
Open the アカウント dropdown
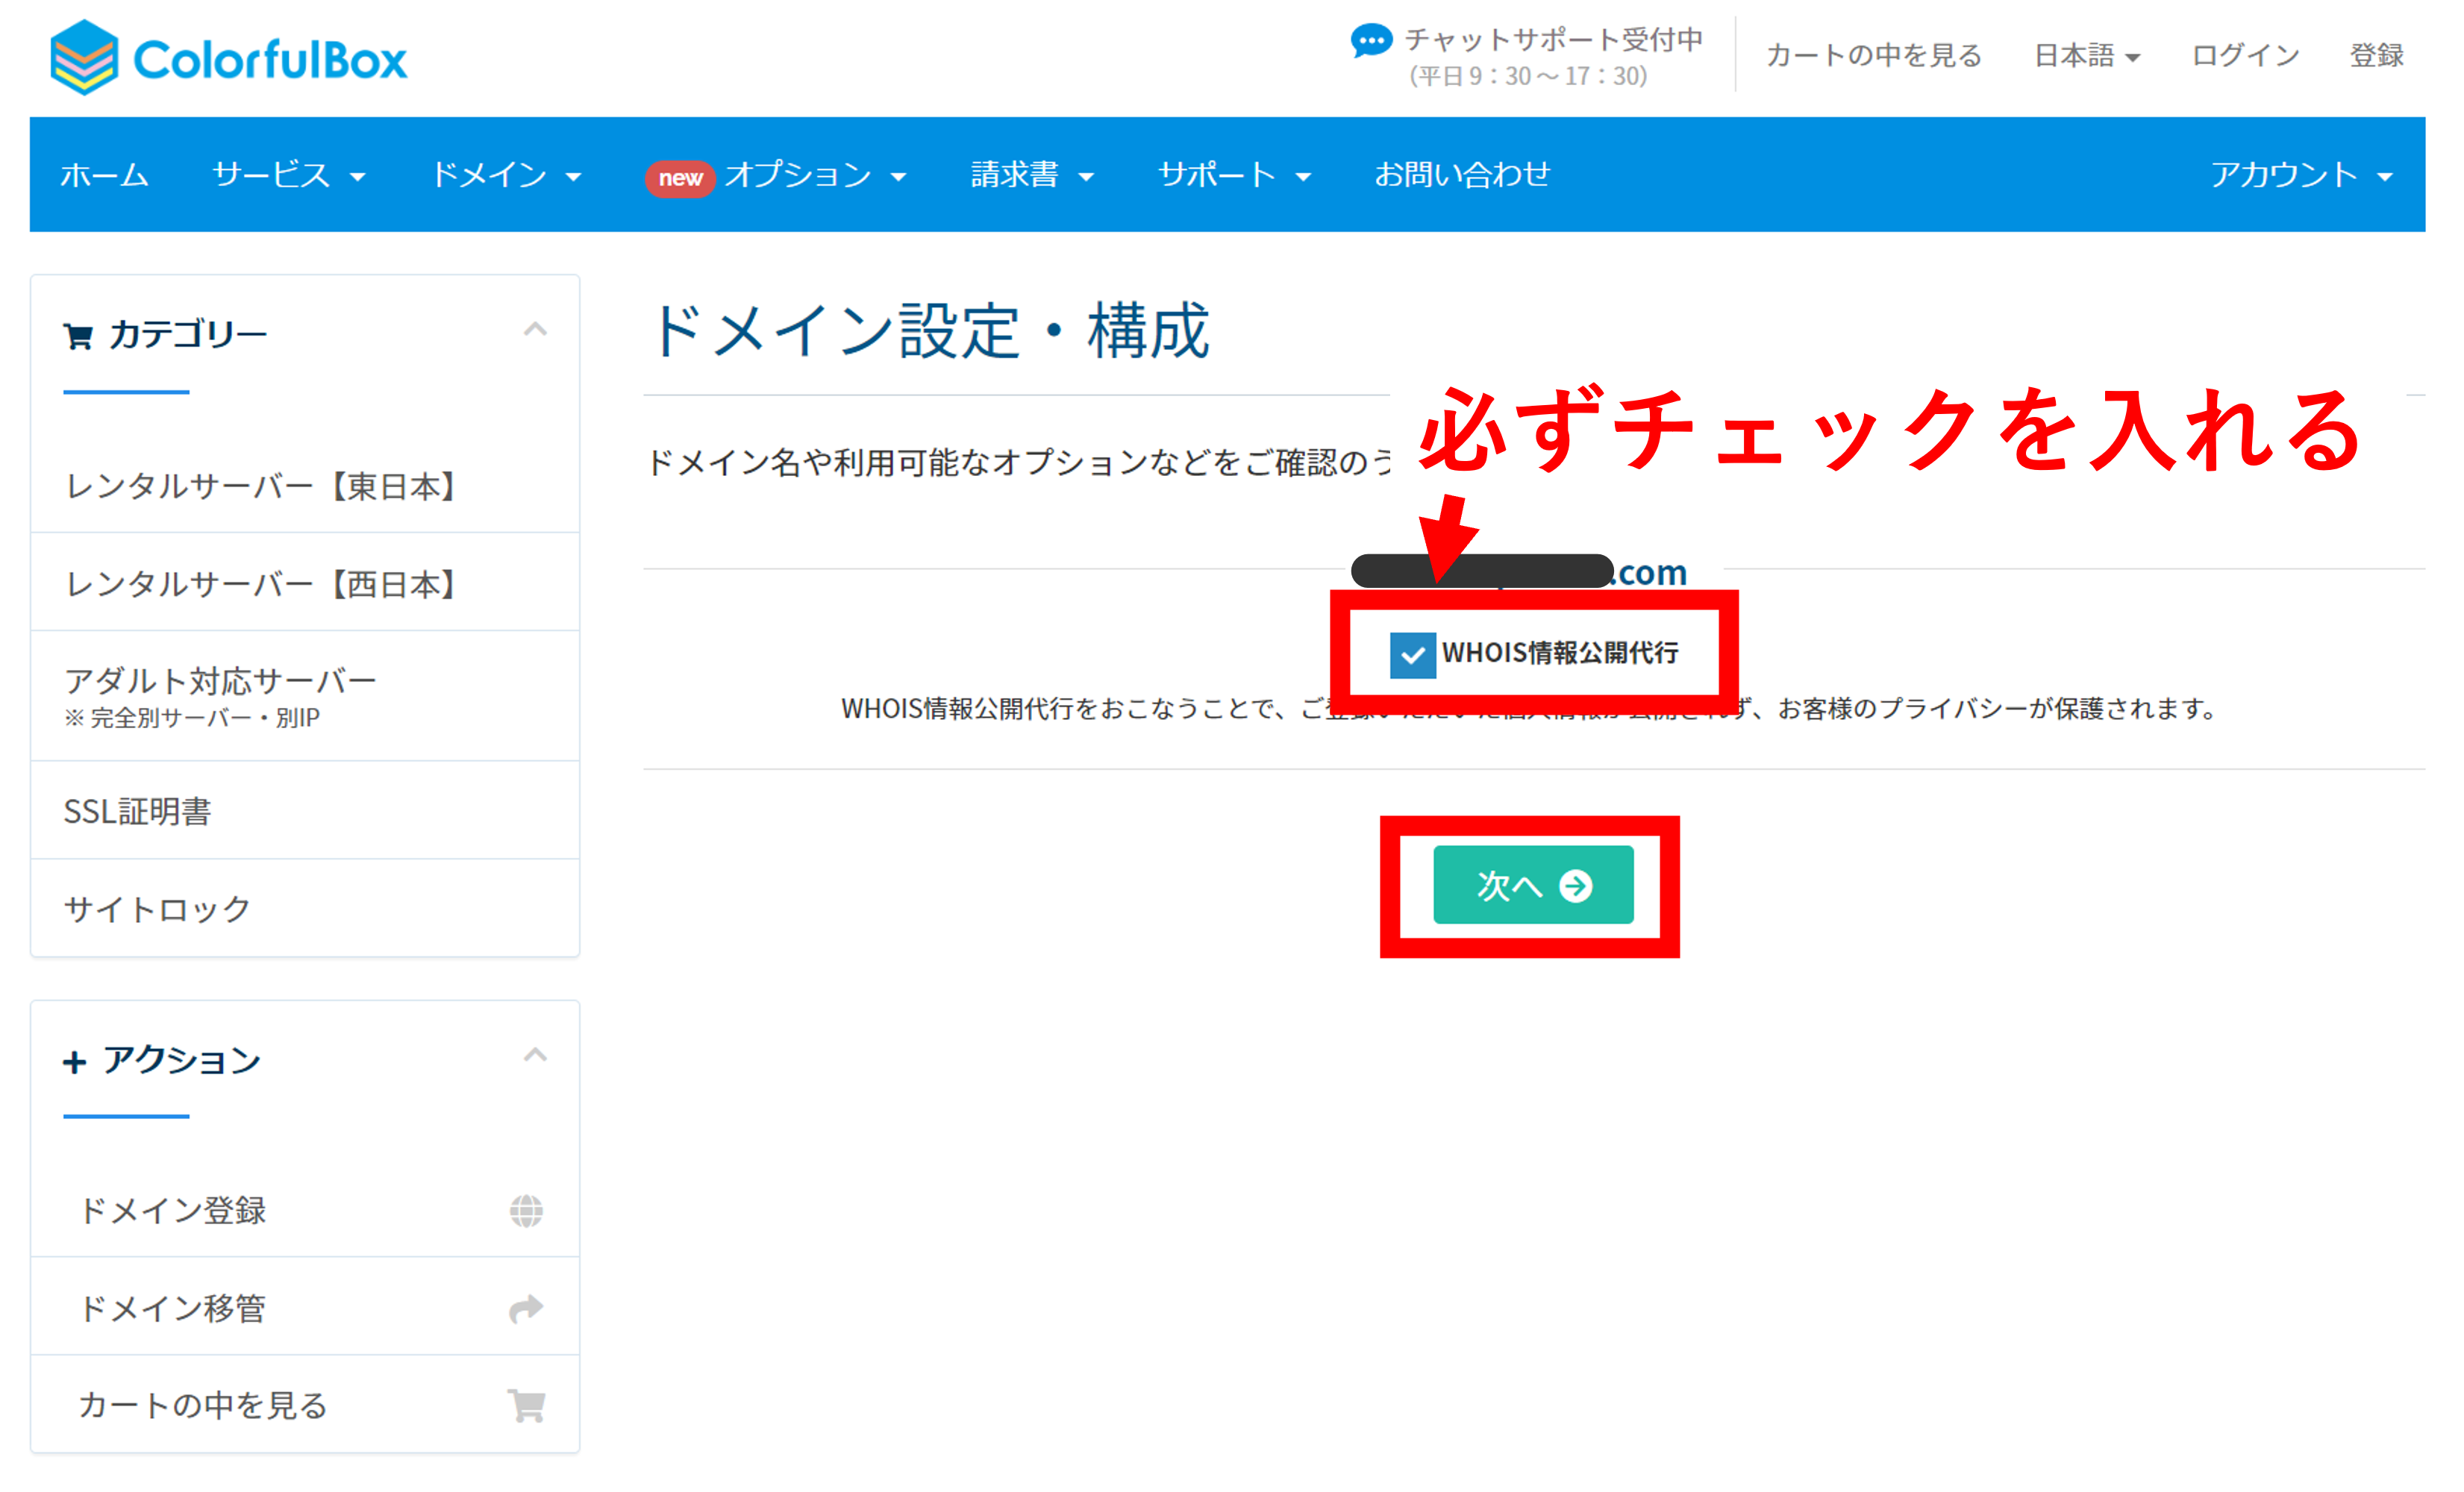[x=2301, y=175]
